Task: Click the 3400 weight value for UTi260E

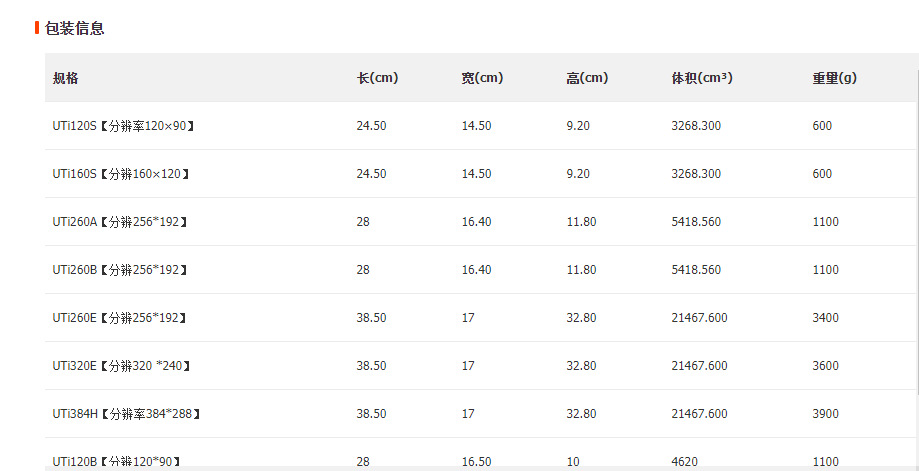Action: click(x=826, y=318)
